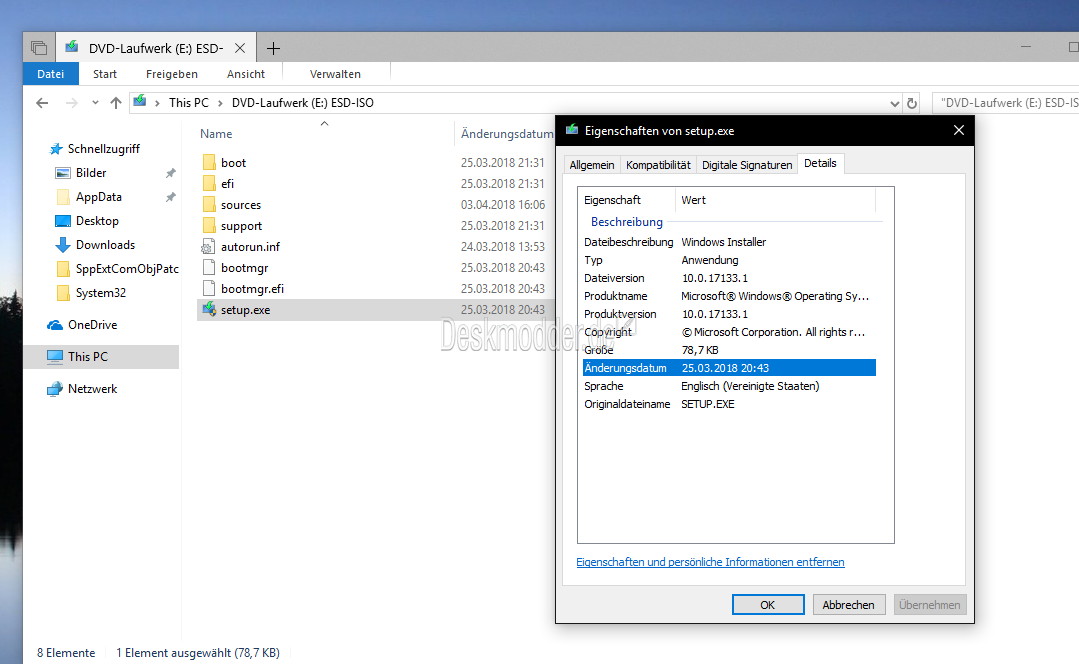The width and height of the screenshot is (1079, 664).
Task: Select the Sprache property row
Action: [x=729, y=386]
